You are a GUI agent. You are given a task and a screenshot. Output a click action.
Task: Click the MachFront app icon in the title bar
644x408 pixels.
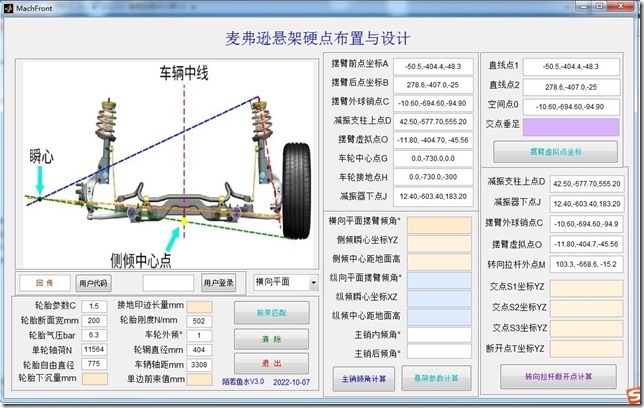click(x=9, y=8)
